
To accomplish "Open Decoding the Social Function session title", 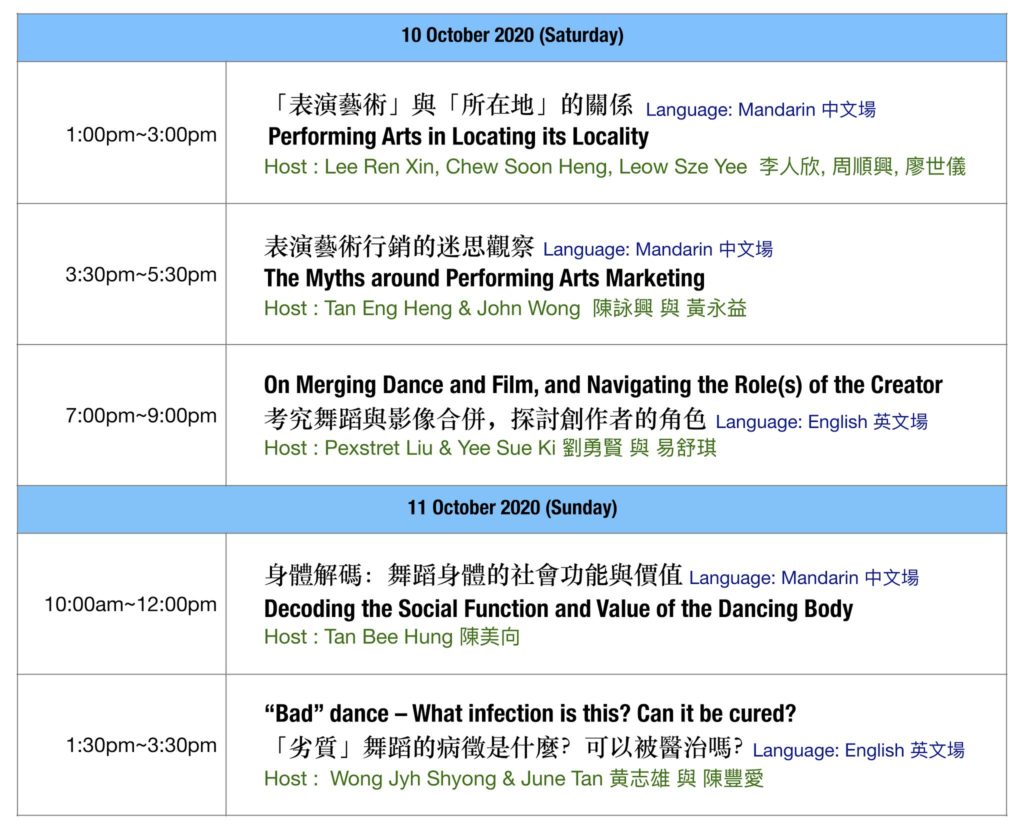I will 558,609.
